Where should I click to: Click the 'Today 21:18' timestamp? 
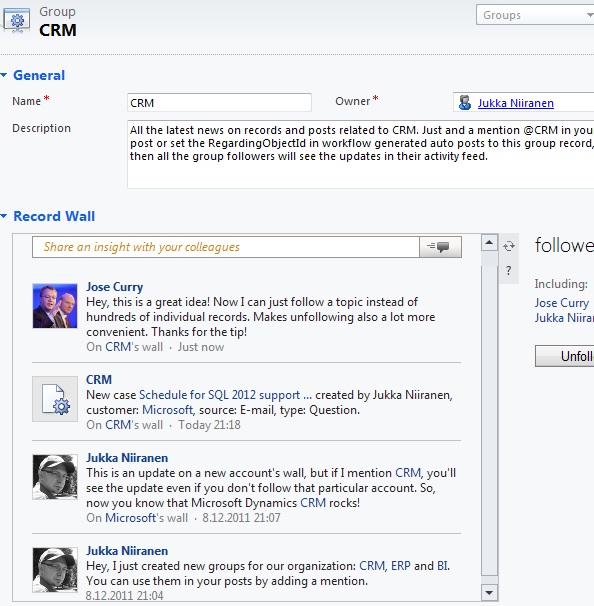coord(209,425)
